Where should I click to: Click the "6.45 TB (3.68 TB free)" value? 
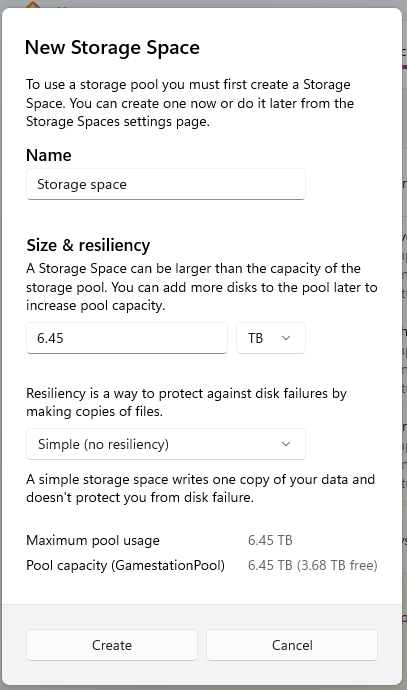(312, 565)
